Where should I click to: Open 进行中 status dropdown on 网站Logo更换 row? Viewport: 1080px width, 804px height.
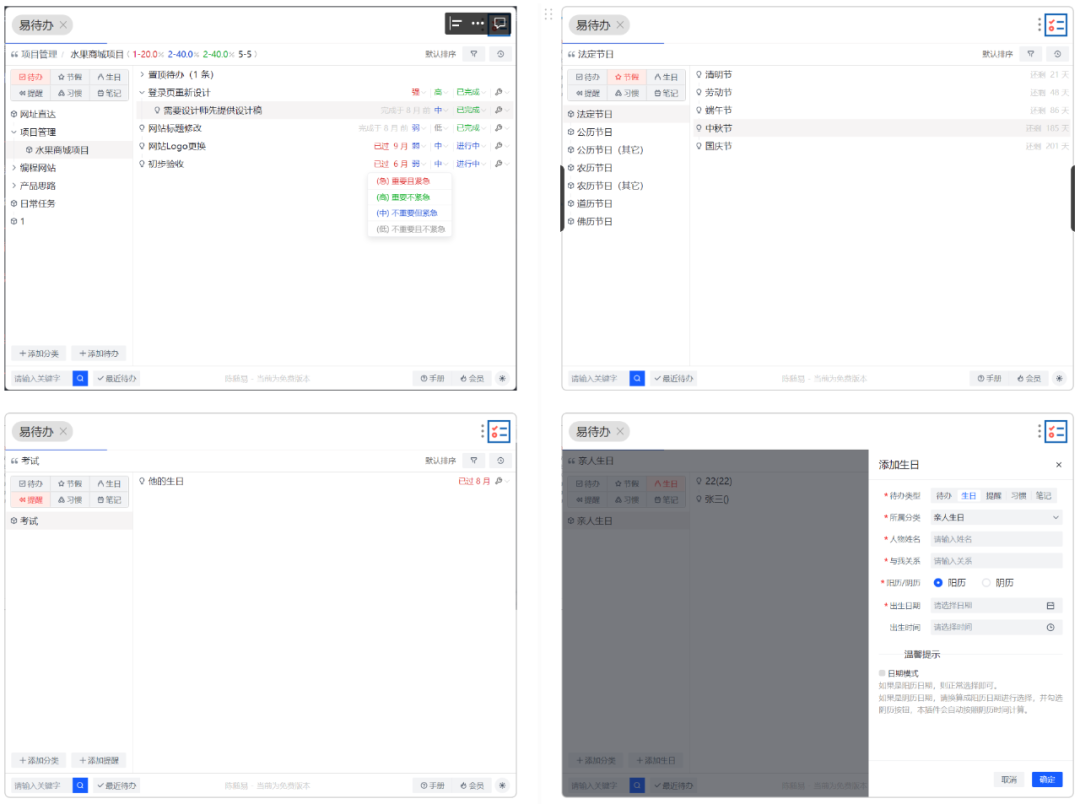[471, 146]
